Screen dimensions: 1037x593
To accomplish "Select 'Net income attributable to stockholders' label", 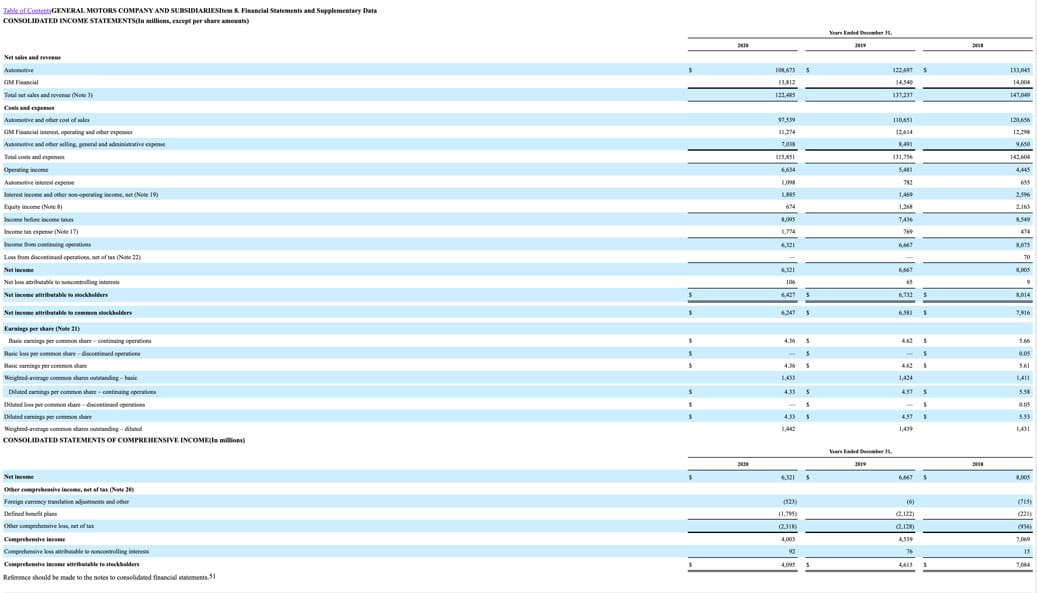I will tap(56, 295).
